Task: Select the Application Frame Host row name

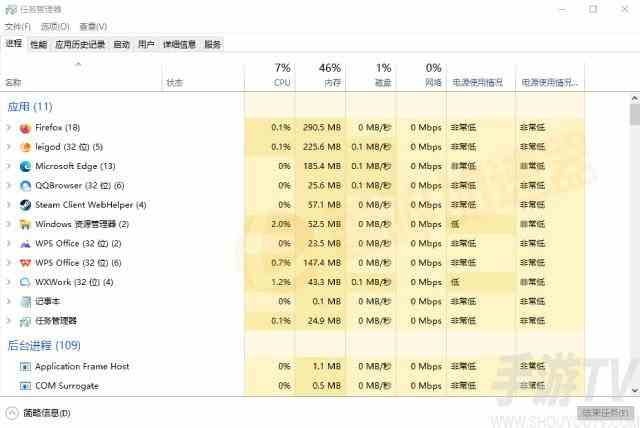Action: point(82,366)
